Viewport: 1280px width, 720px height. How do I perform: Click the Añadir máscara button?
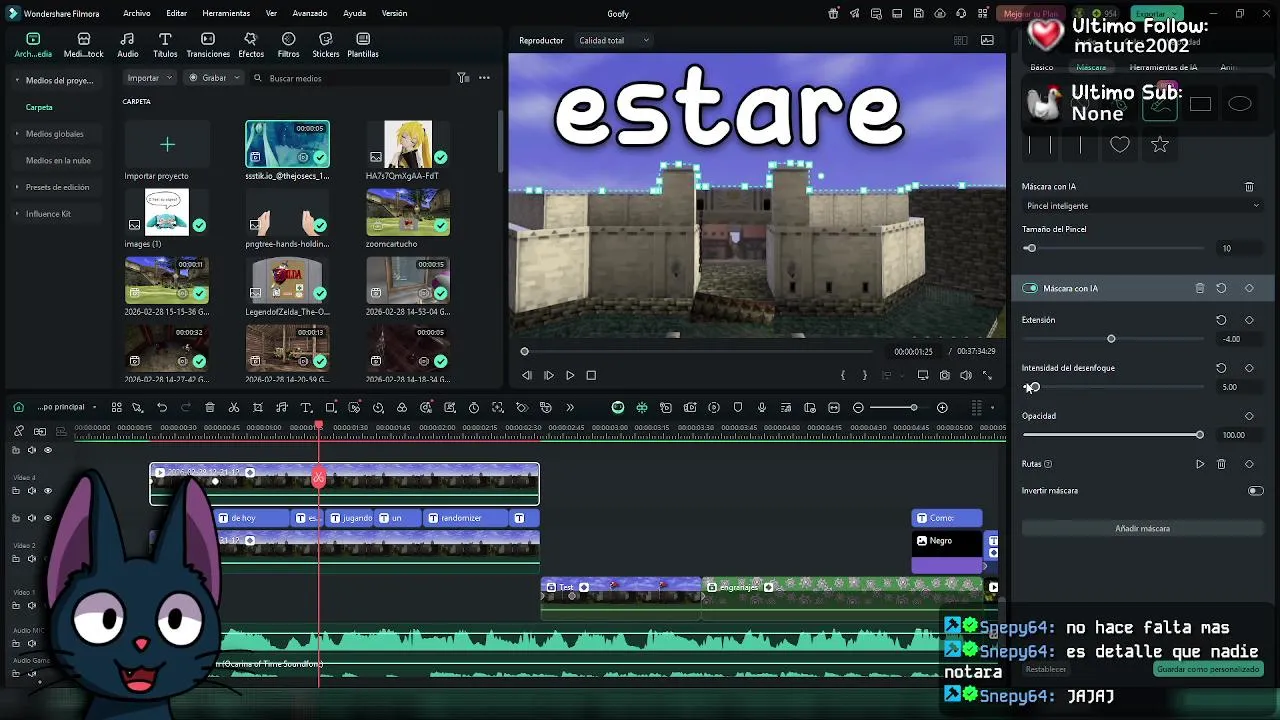pyautogui.click(x=1142, y=528)
